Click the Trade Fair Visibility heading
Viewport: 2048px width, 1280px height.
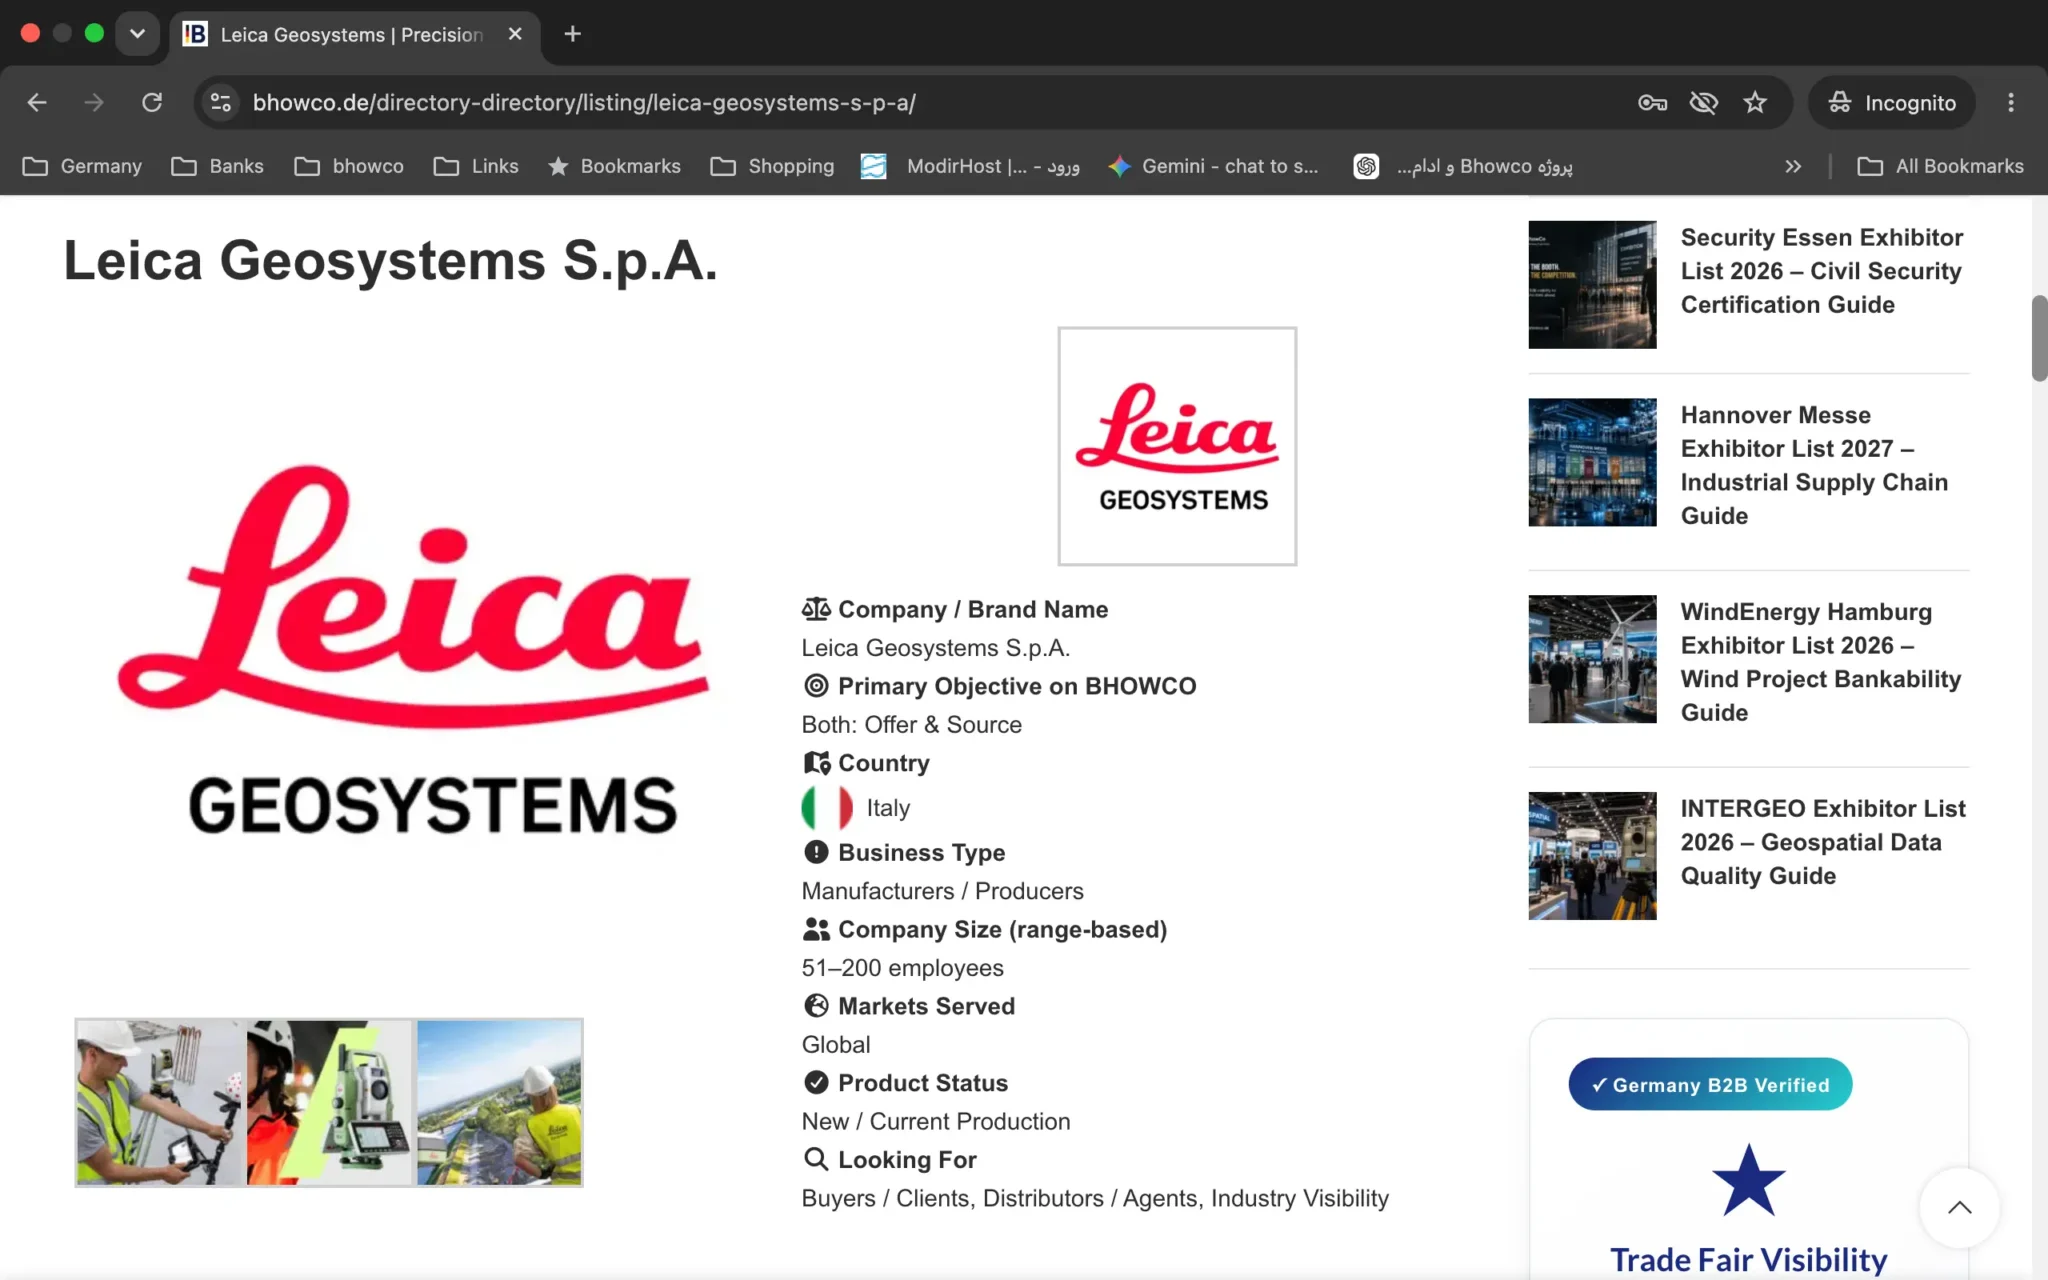(x=1748, y=1260)
